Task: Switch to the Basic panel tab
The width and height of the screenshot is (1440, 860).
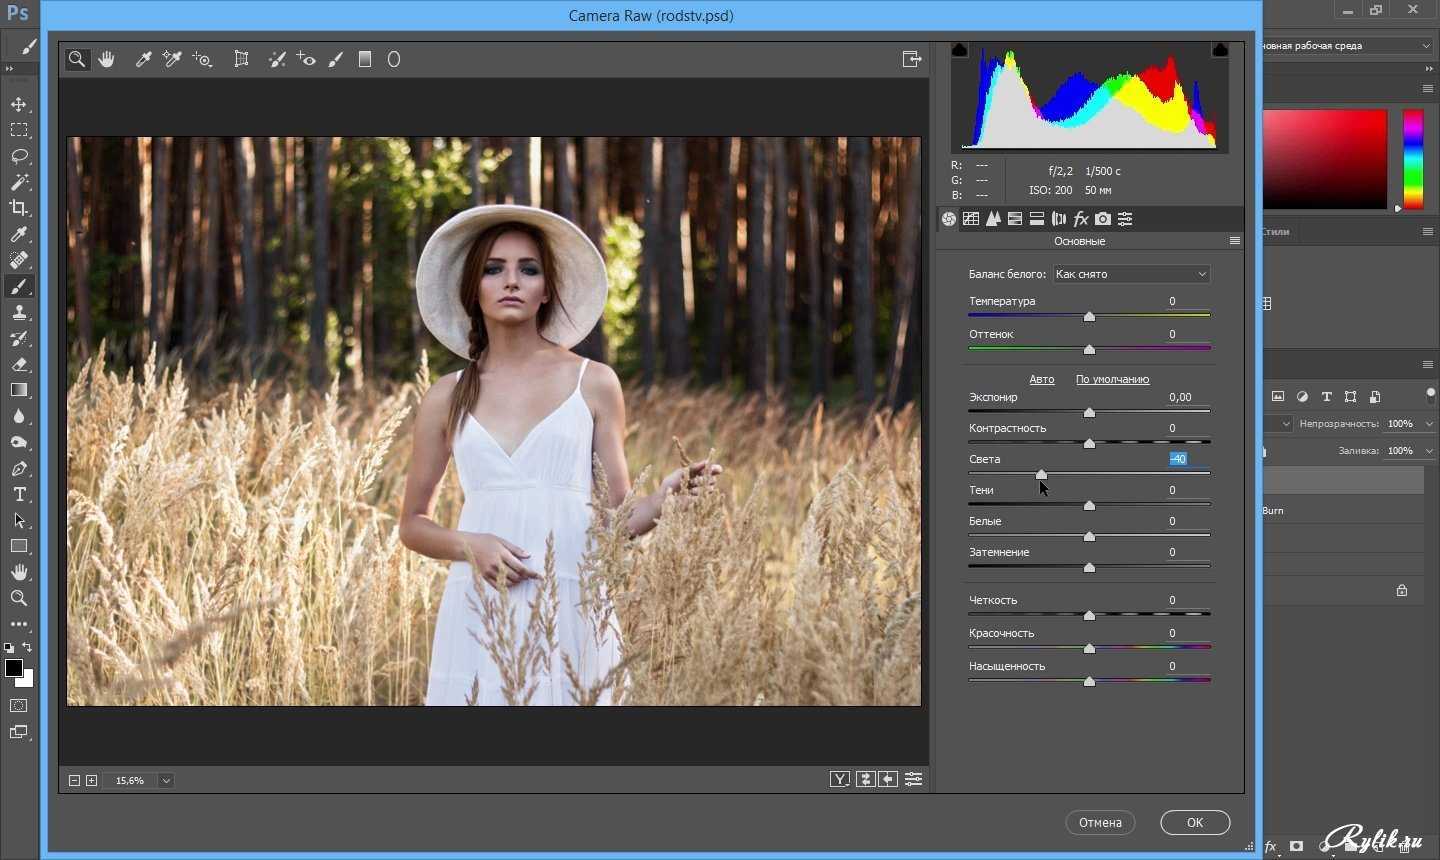Action: click(x=949, y=219)
